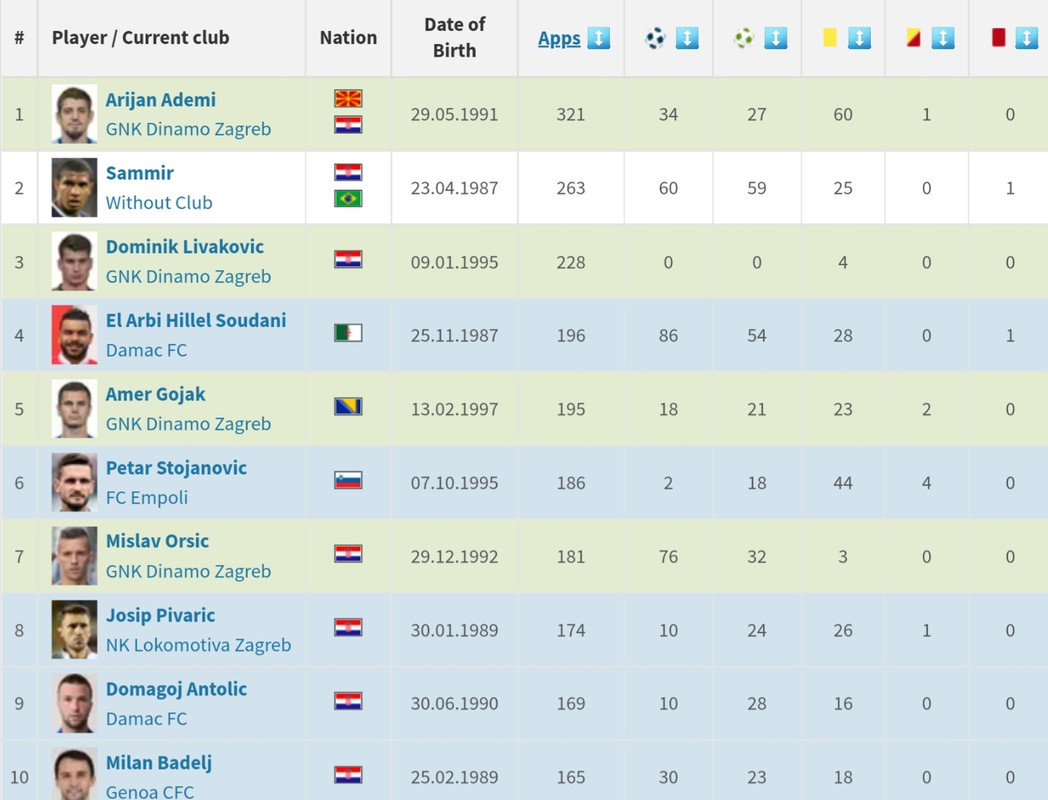
Task: Click Croatia flag for Dominik Livakovic
Action: 348,259
